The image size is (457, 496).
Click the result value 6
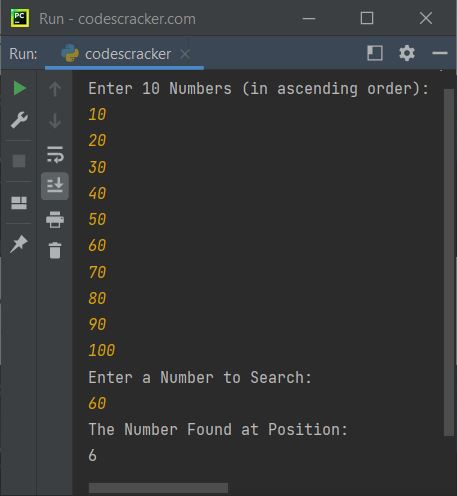92,455
